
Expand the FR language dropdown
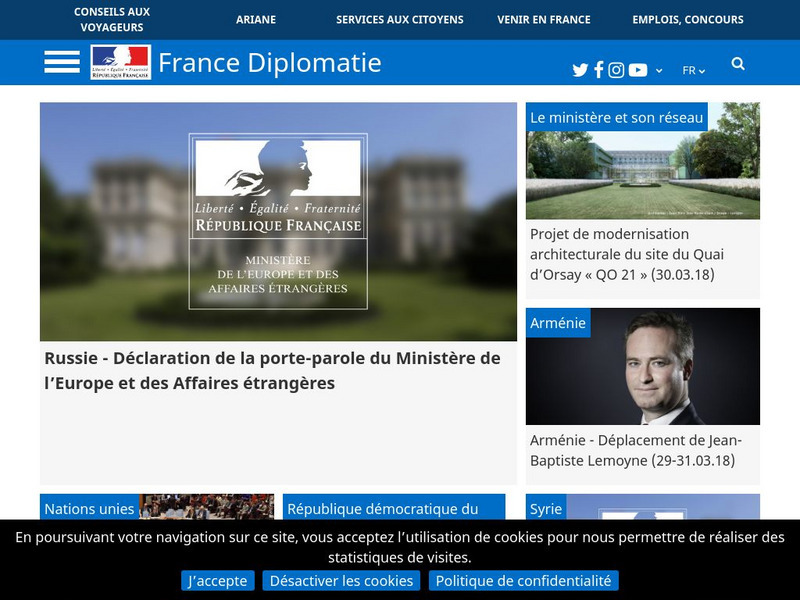pyautogui.click(x=692, y=69)
